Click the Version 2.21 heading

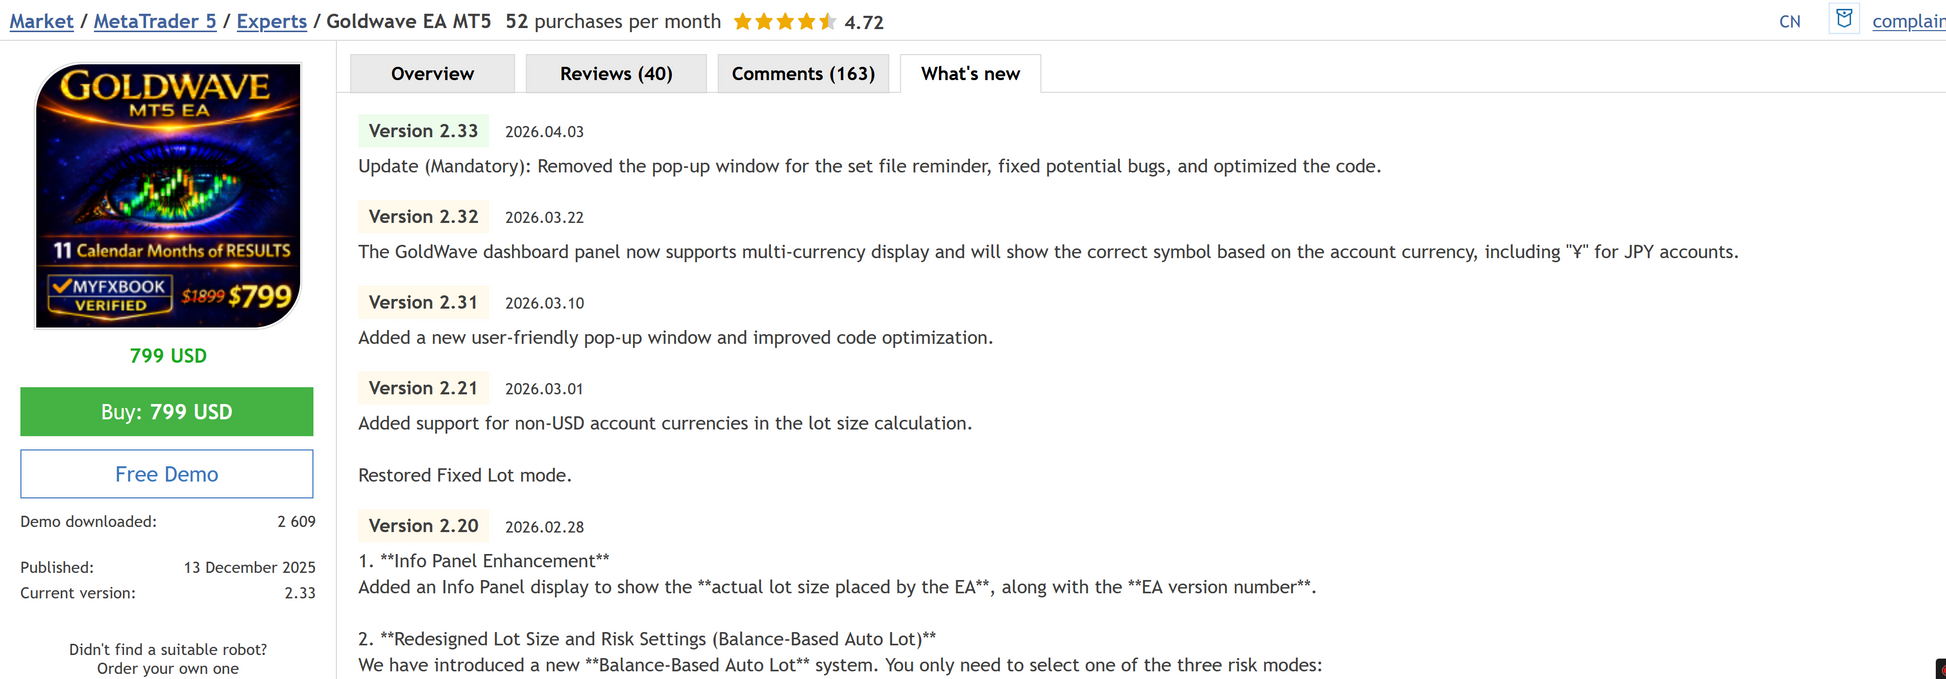(423, 388)
